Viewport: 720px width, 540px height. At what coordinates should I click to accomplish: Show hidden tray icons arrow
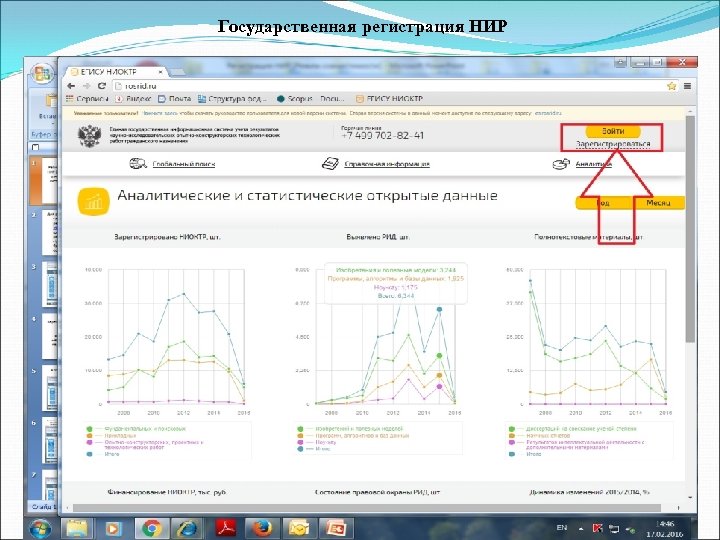[581, 529]
